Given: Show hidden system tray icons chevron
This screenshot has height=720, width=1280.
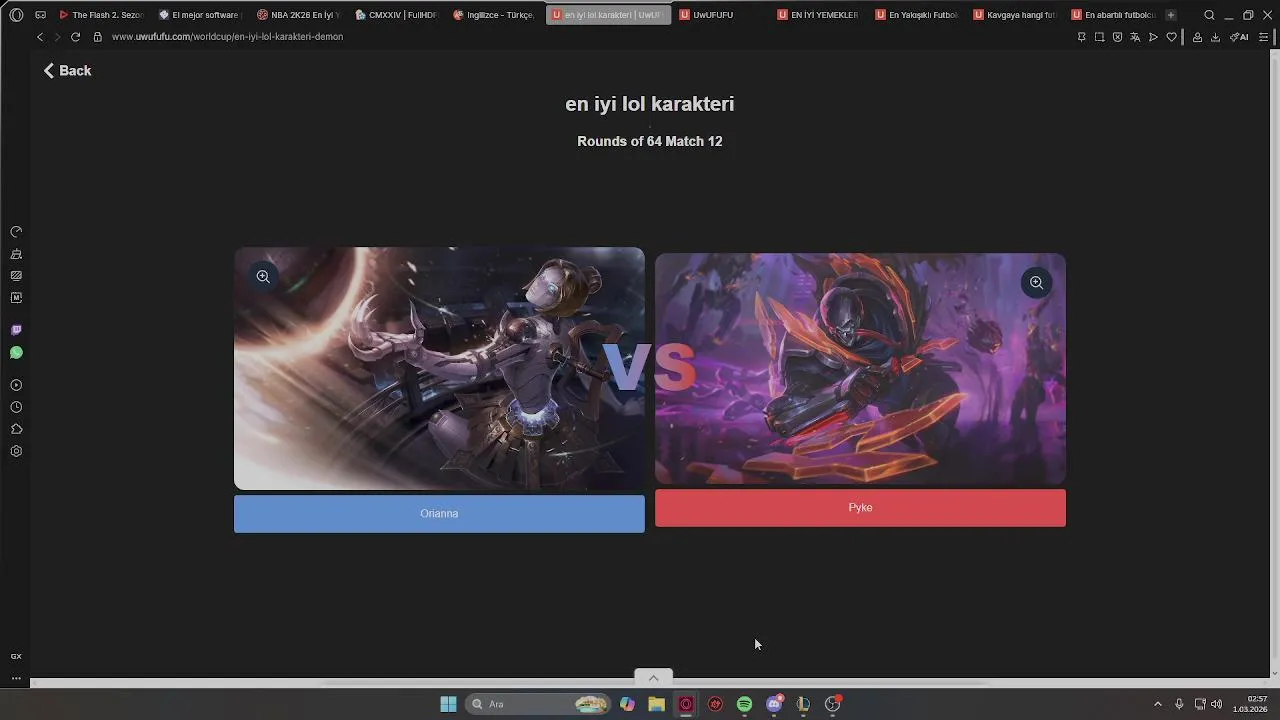Looking at the screenshot, I should 1158,704.
